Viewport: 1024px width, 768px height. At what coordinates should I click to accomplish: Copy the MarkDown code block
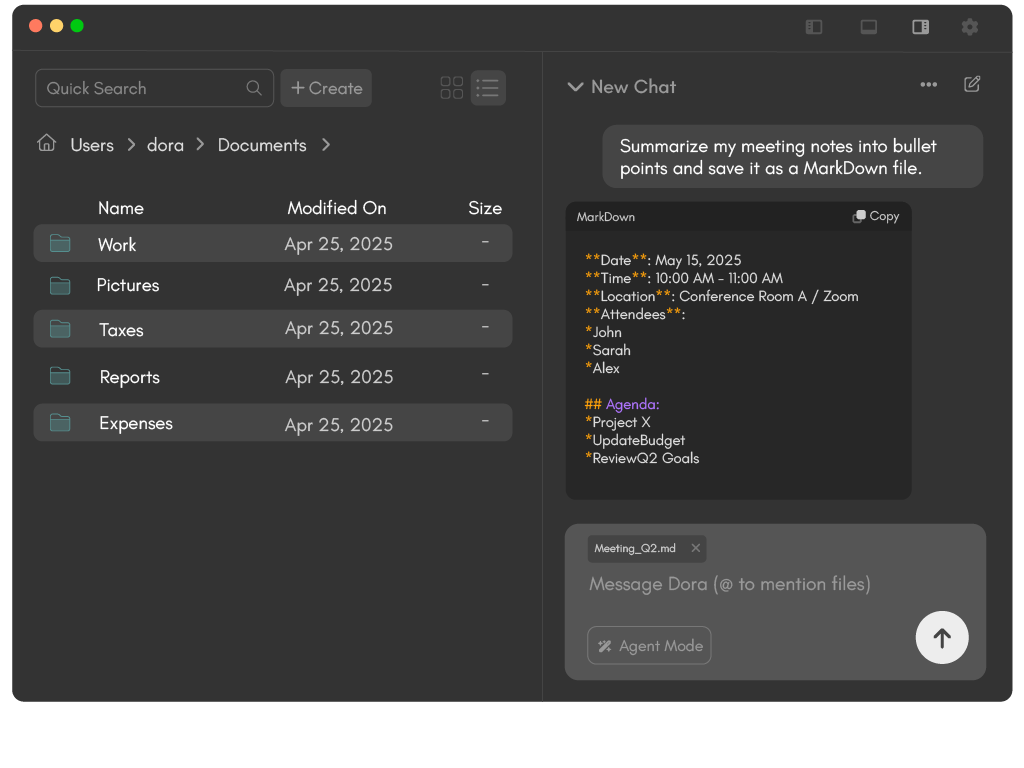[x=876, y=216]
